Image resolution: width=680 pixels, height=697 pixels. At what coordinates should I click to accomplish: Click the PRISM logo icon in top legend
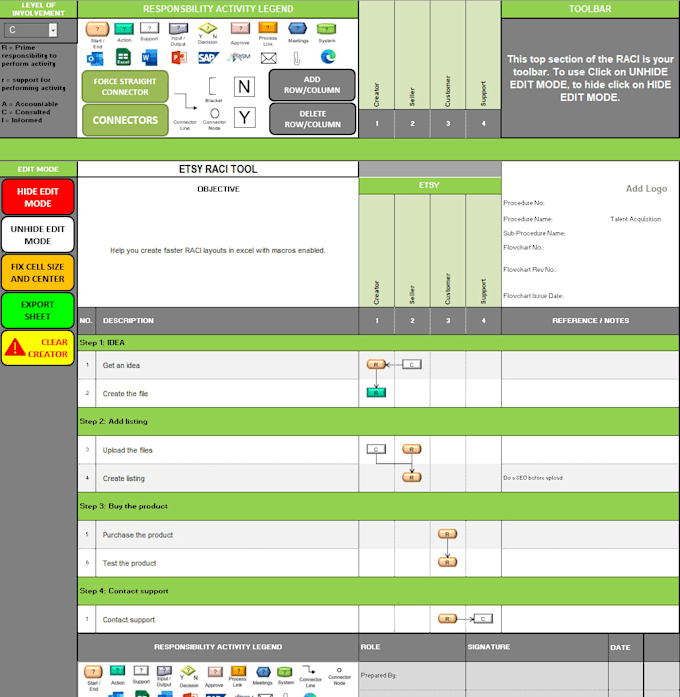pos(239,57)
